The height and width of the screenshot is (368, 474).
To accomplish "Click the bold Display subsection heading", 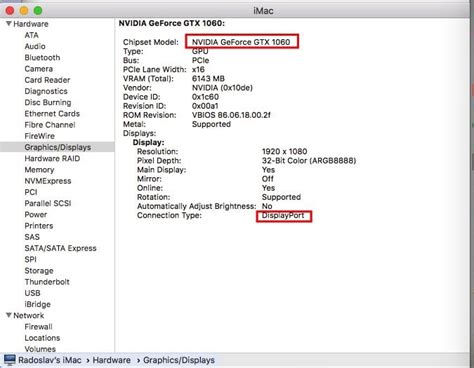I will (148, 142).
